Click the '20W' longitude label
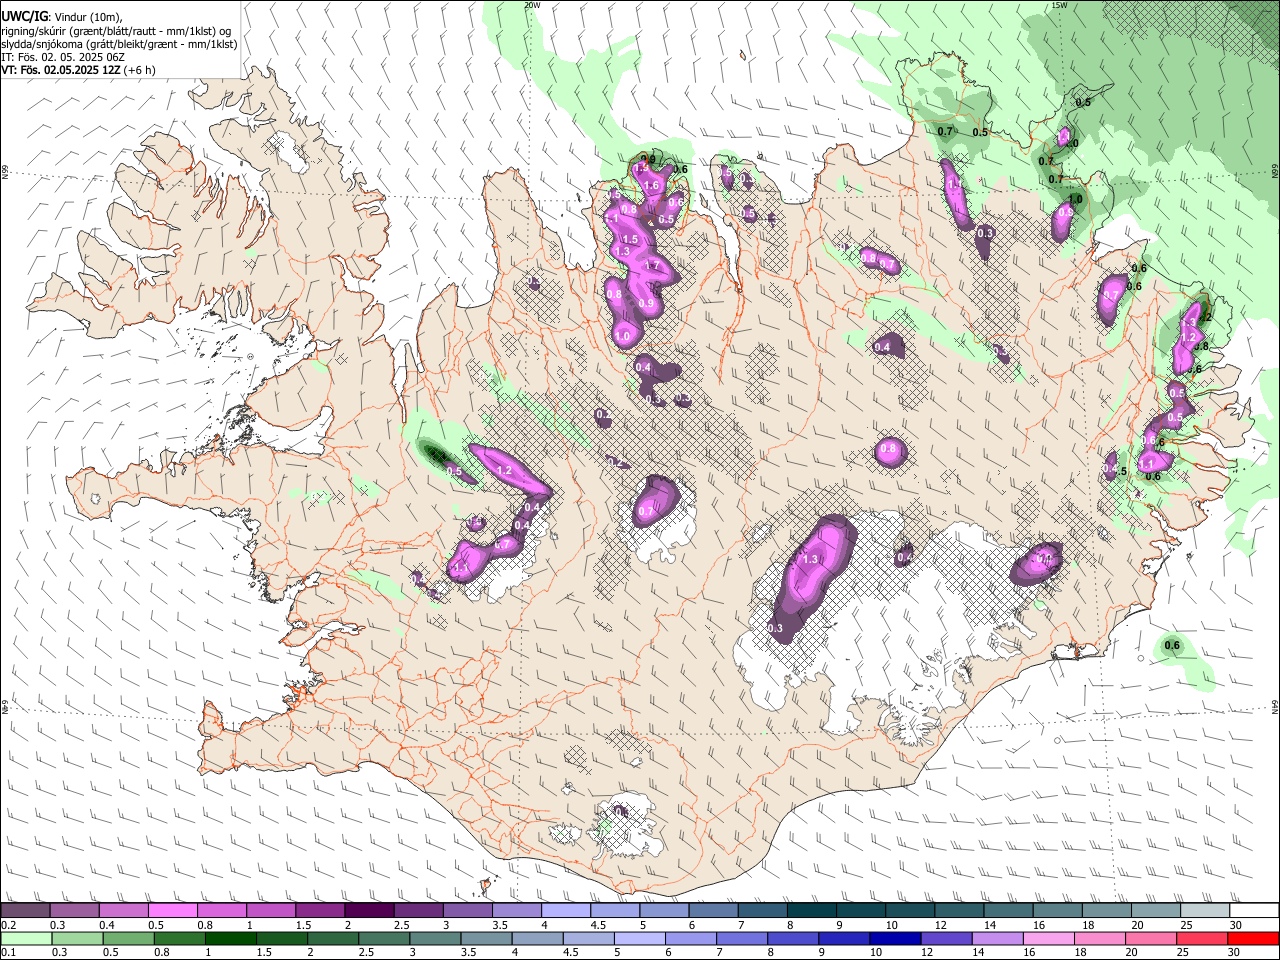The image size is (1280, 960). coord(532,5)
